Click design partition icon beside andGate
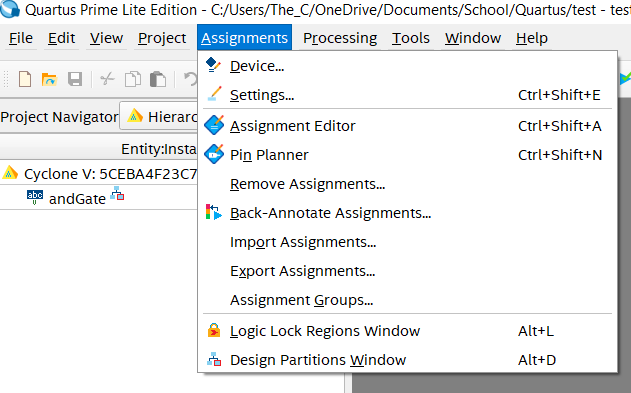The height and width of the screenshot is (393, 631). tap(117, 193)
